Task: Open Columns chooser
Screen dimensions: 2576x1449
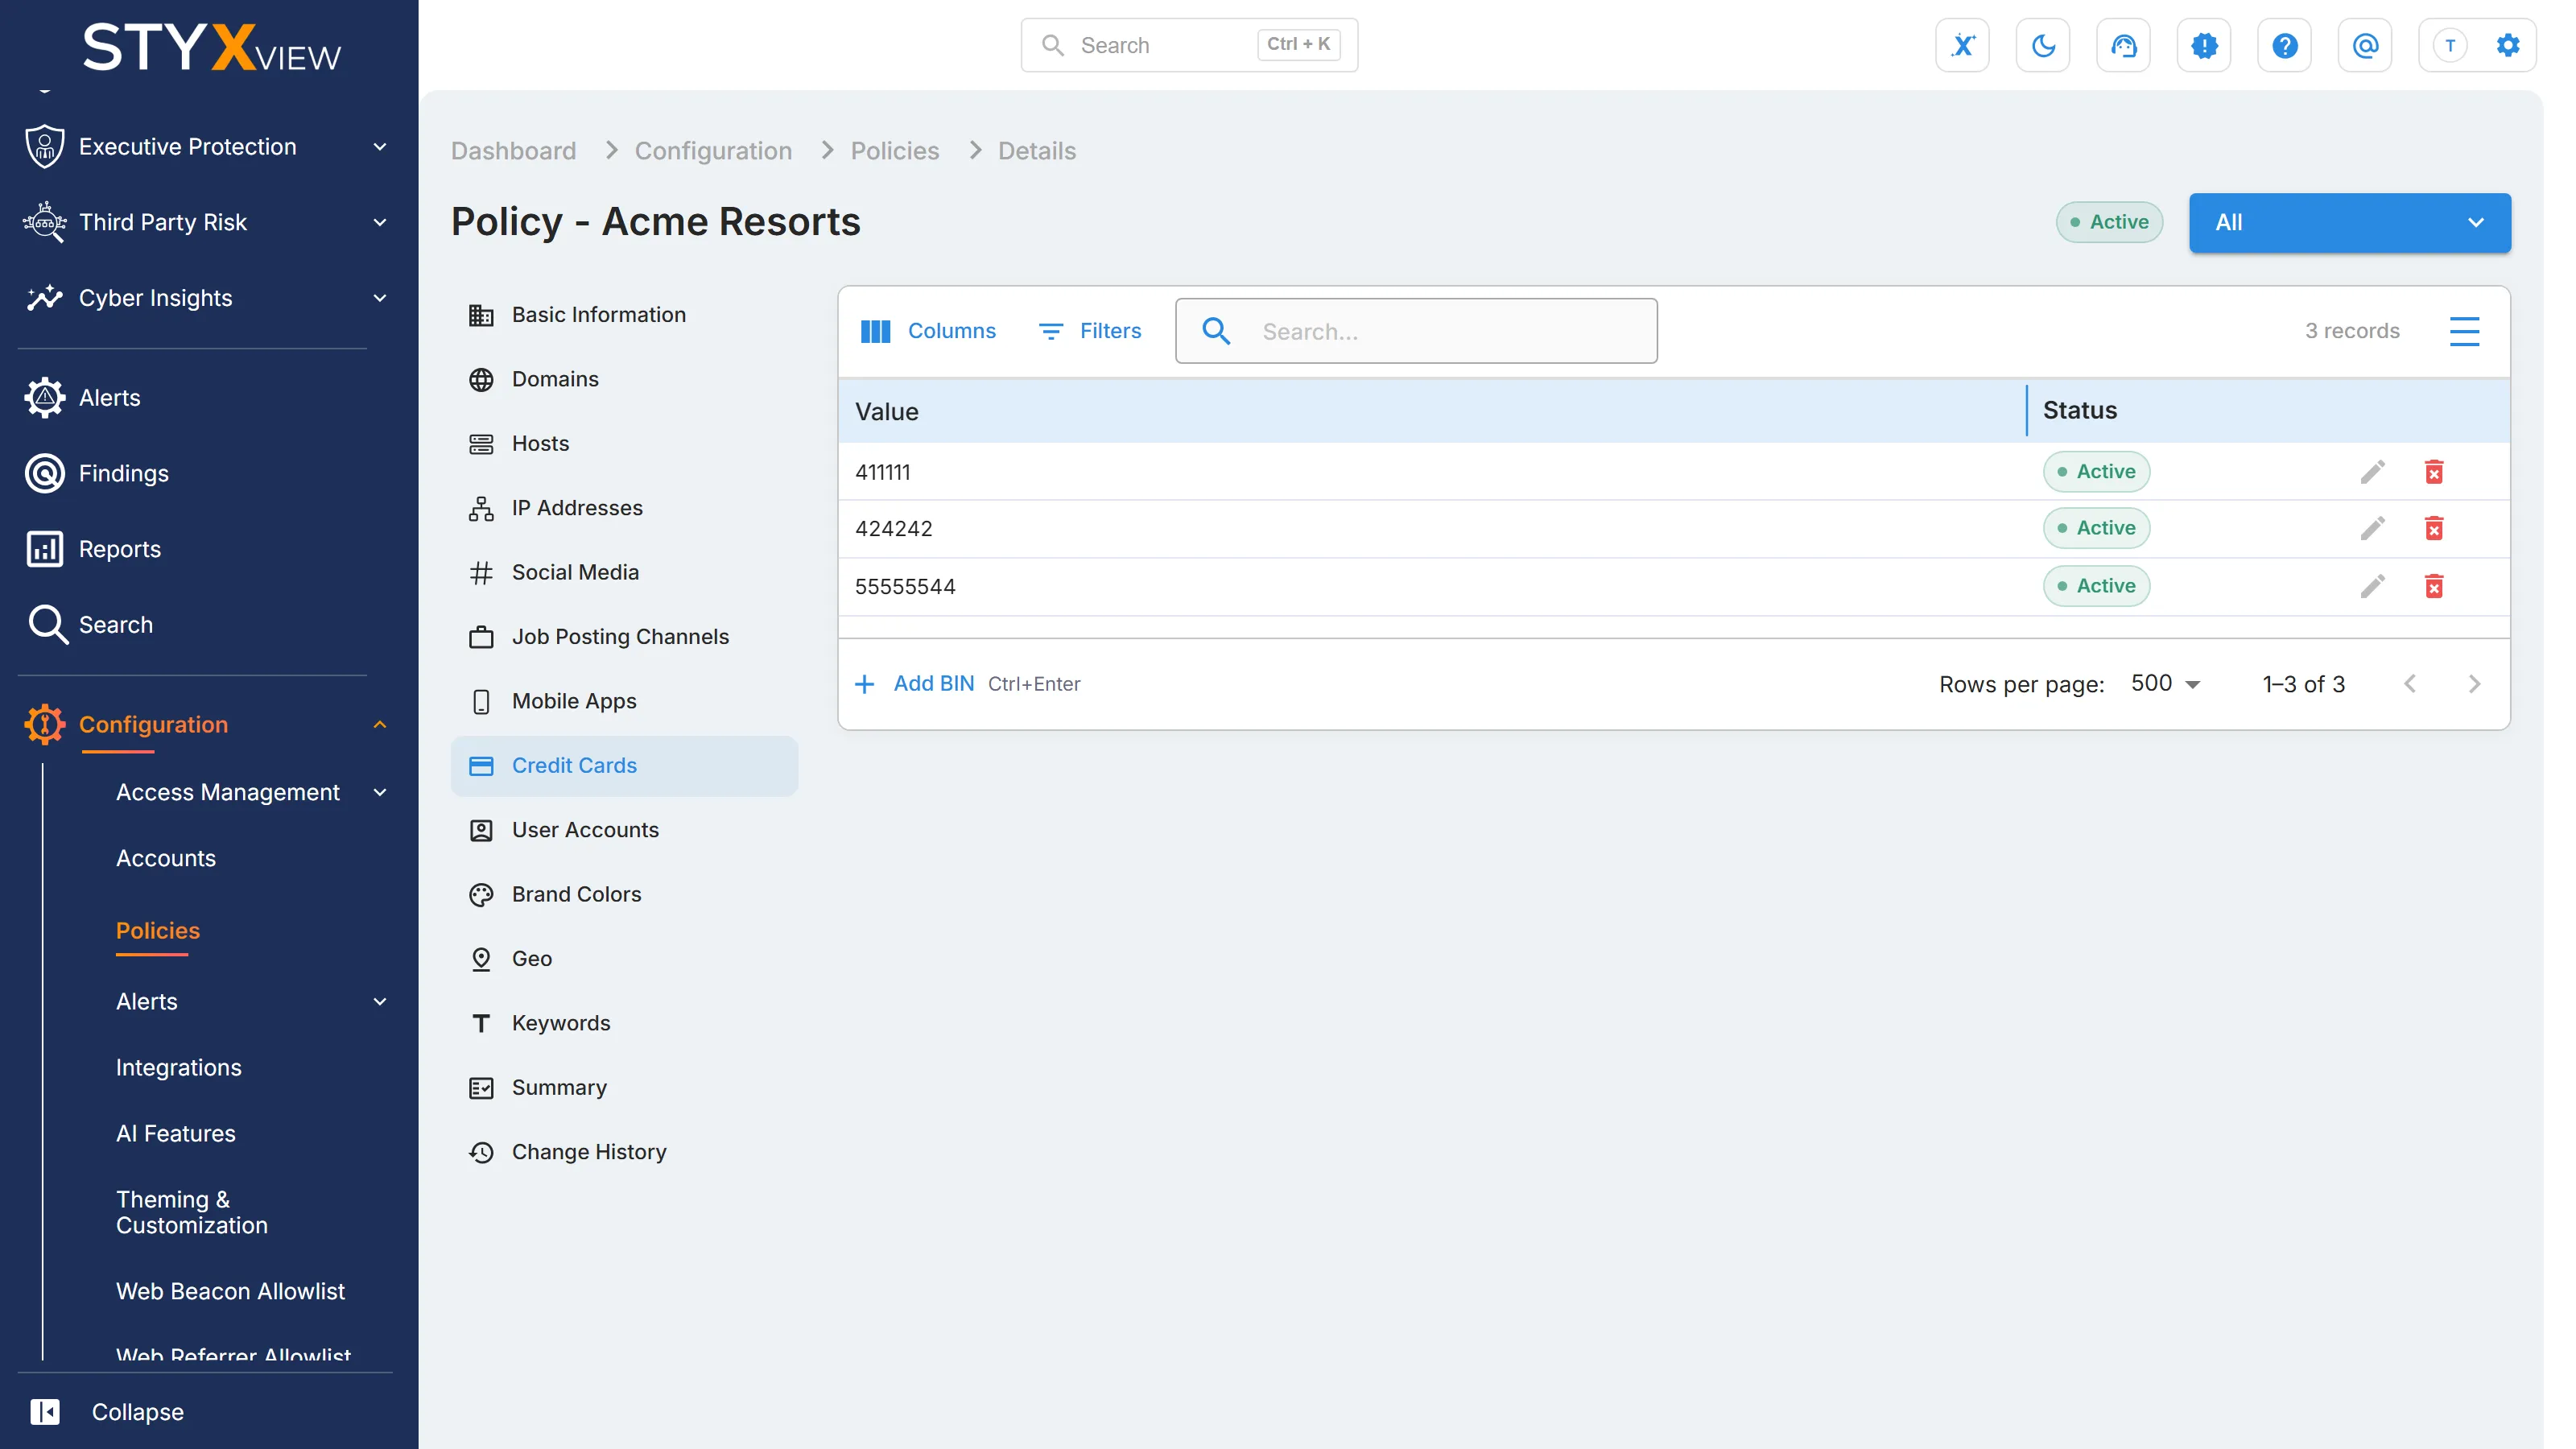Action: [927, 331]
